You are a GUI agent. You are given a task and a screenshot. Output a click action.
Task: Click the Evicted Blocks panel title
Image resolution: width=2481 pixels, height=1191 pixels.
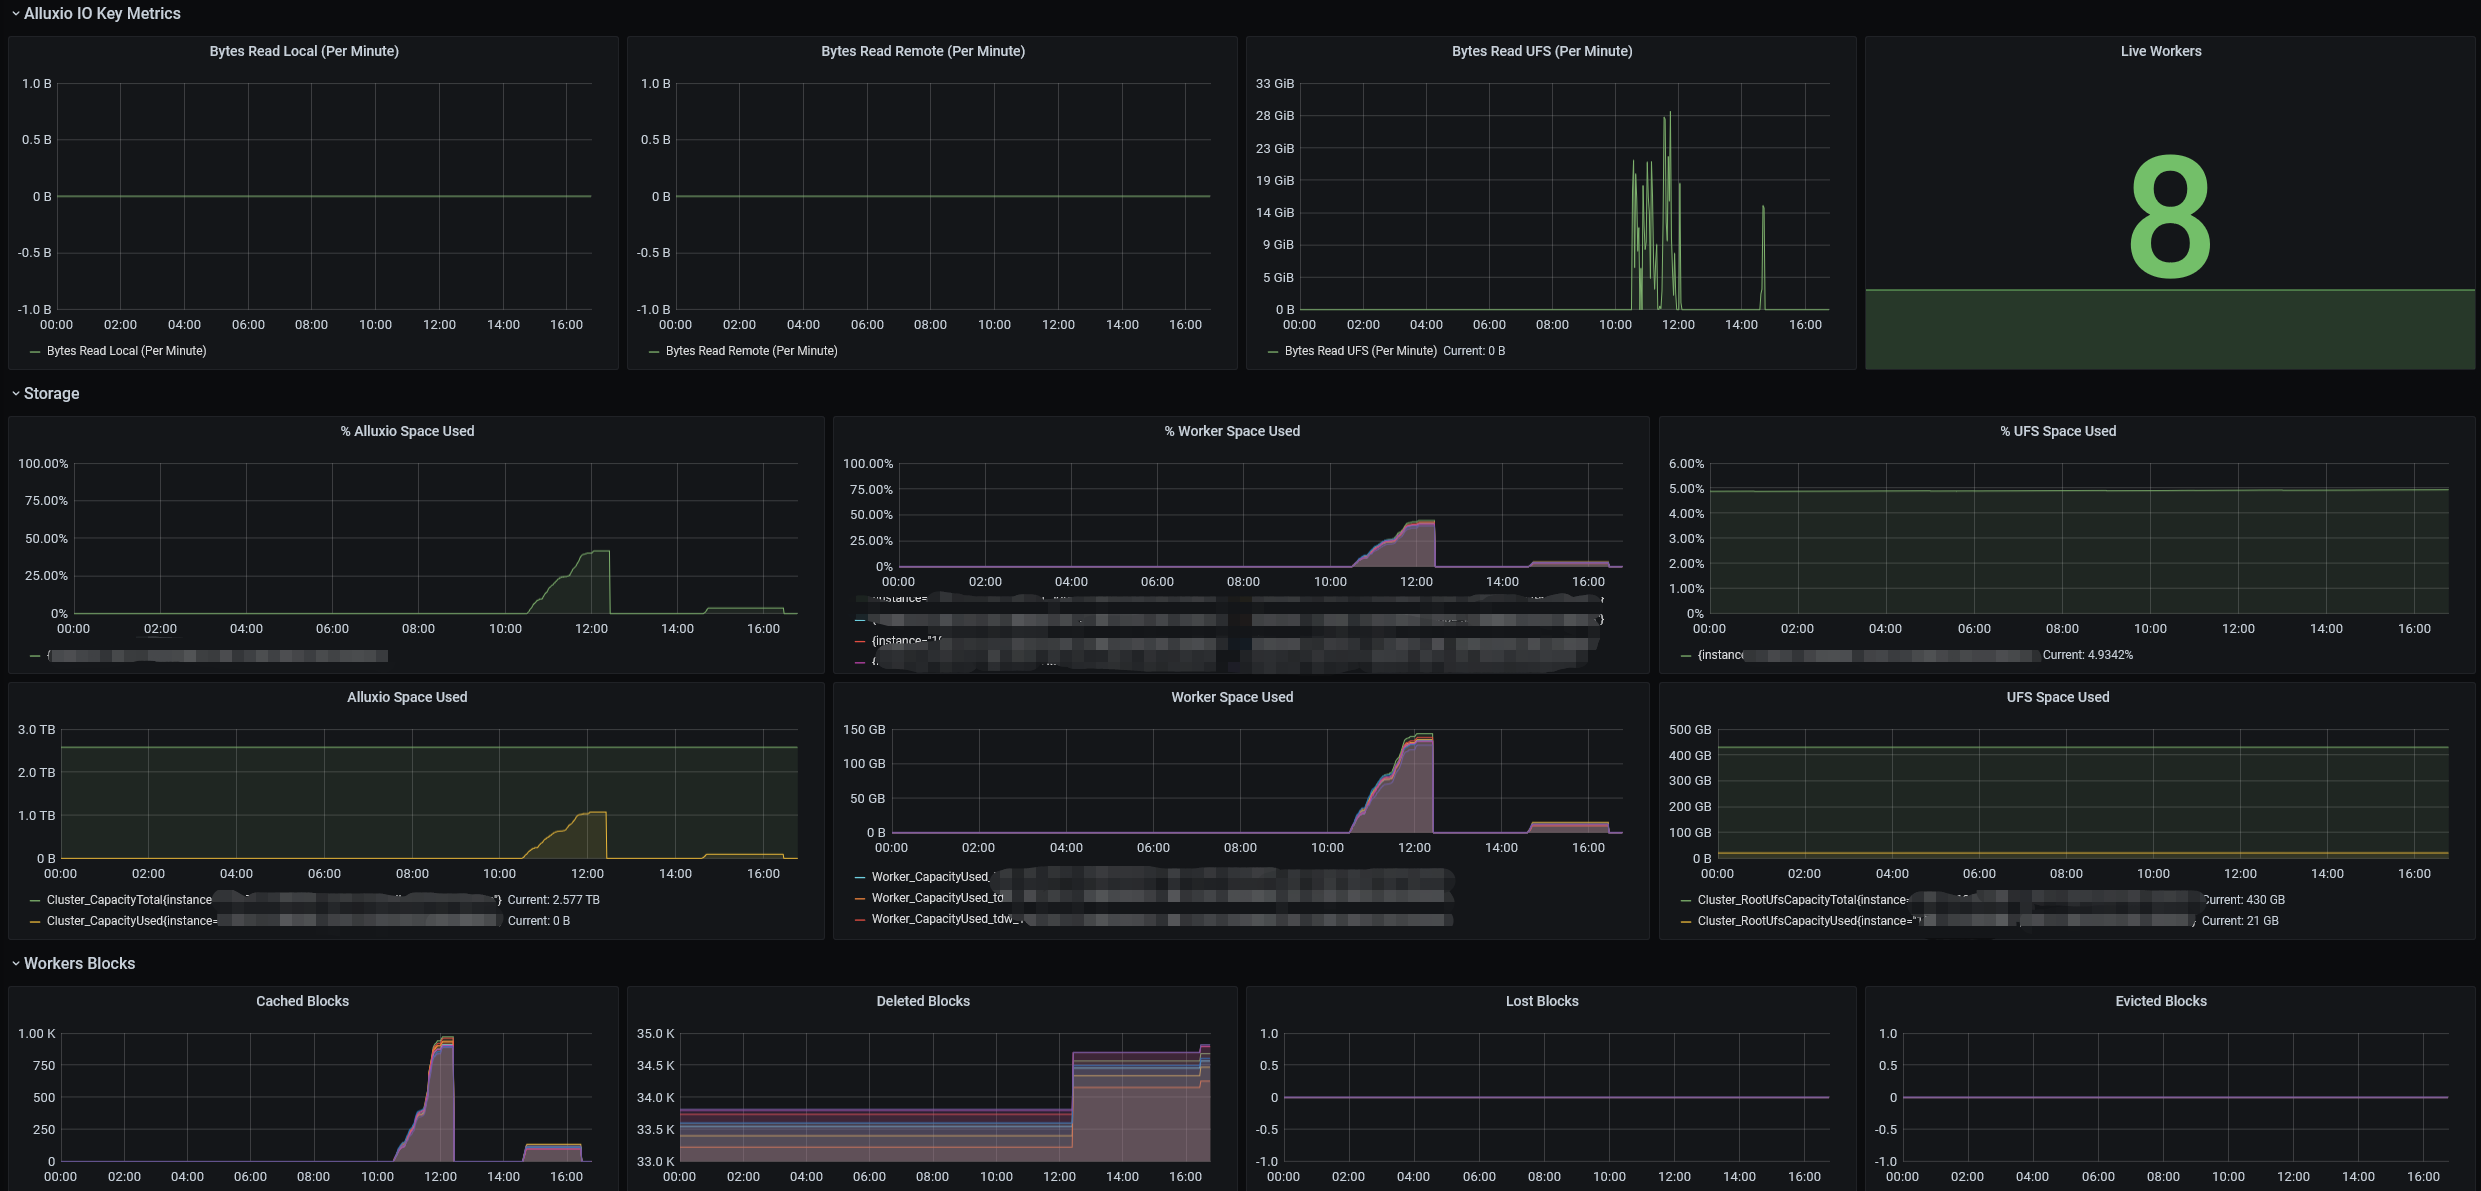pos(2161,1001)
